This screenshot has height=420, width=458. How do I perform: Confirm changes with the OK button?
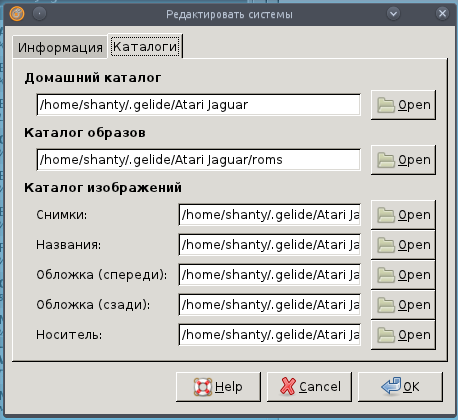click(400, 387)
